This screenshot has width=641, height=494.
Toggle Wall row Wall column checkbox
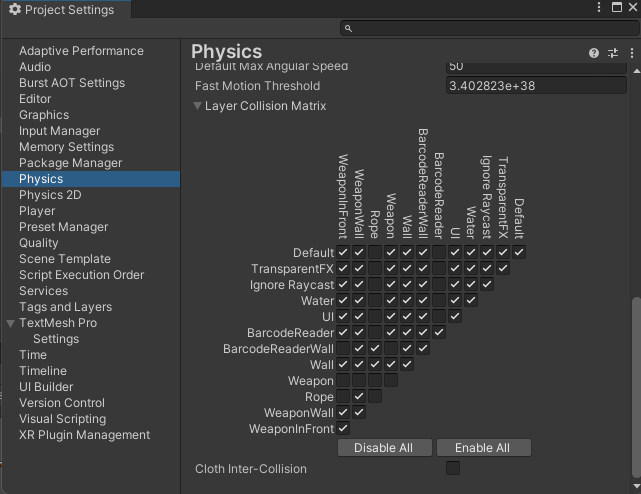pos(407,364)
